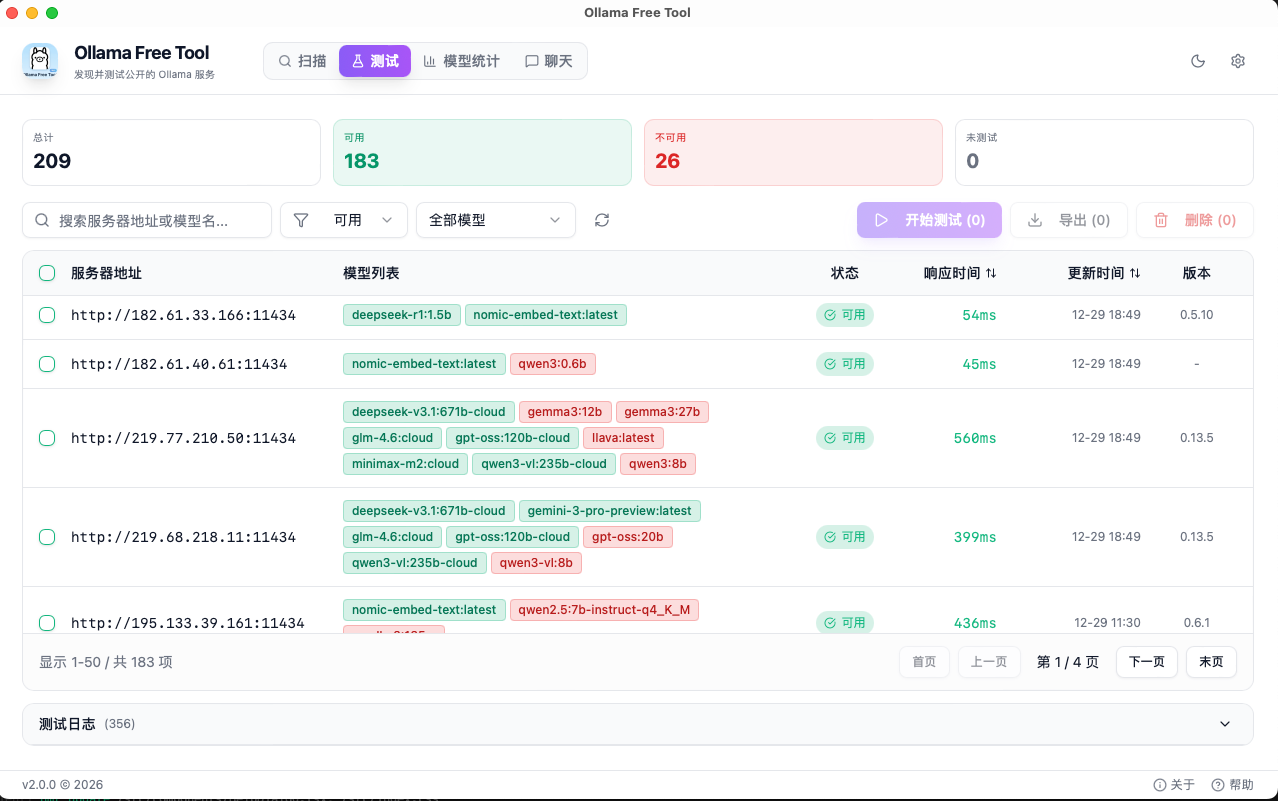Go to the next page with 下一页
1278x801 pixels.
(x=1146, y=662)
